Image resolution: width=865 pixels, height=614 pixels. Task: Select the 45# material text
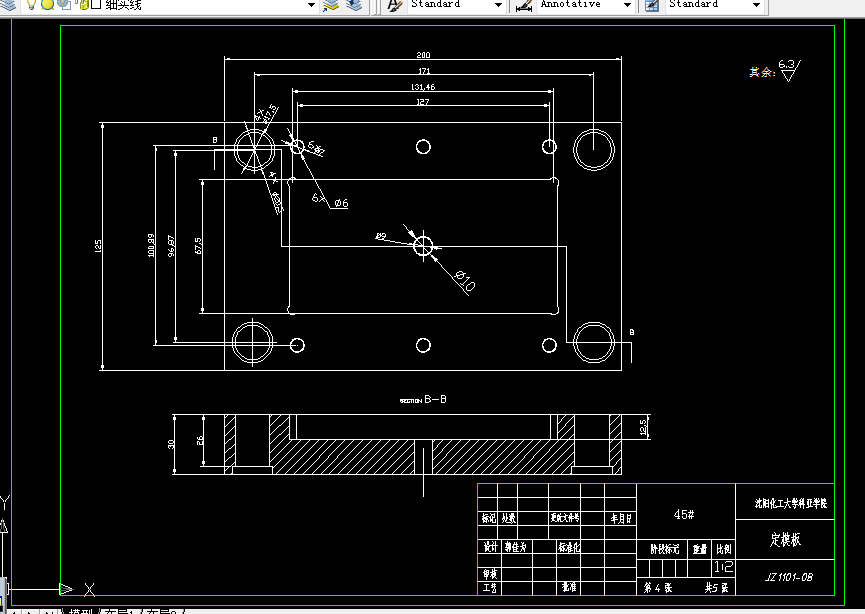[684, 514]
